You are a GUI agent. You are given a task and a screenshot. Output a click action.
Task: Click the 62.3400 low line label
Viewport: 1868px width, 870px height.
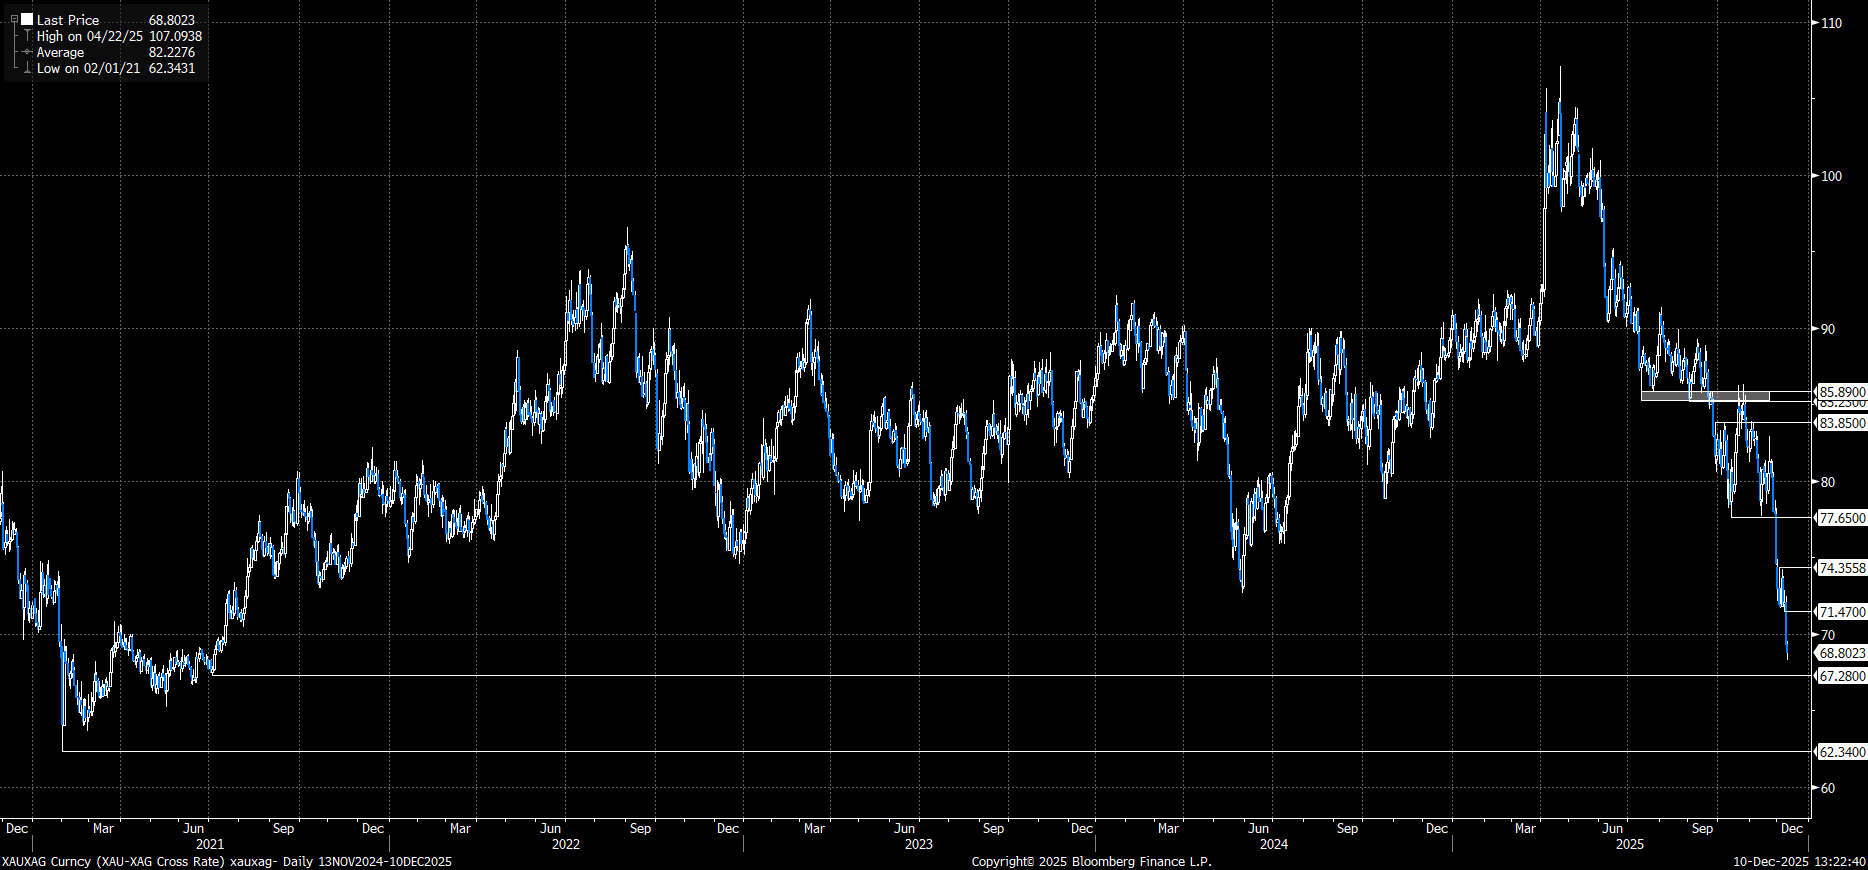1841,752
